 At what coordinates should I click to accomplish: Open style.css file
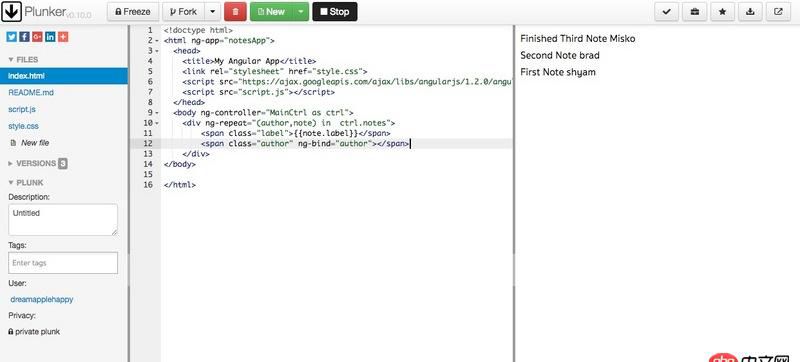23,126
